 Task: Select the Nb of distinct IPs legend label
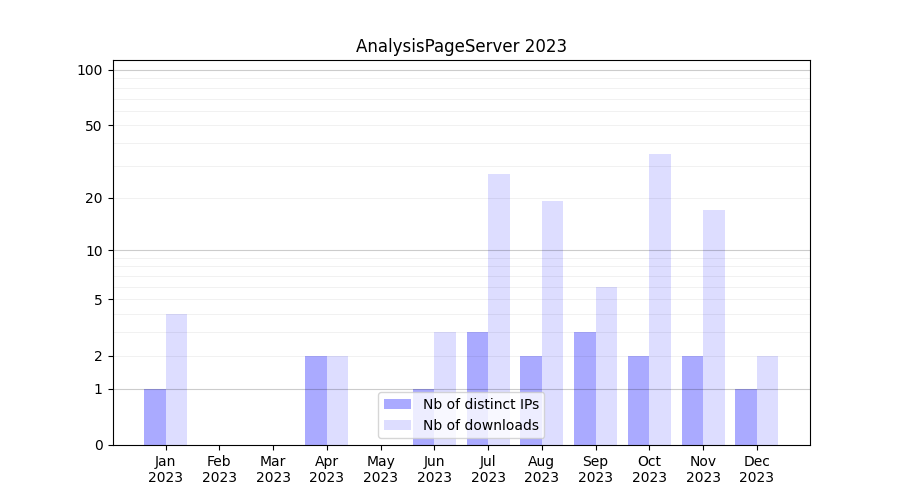(480, 404)
